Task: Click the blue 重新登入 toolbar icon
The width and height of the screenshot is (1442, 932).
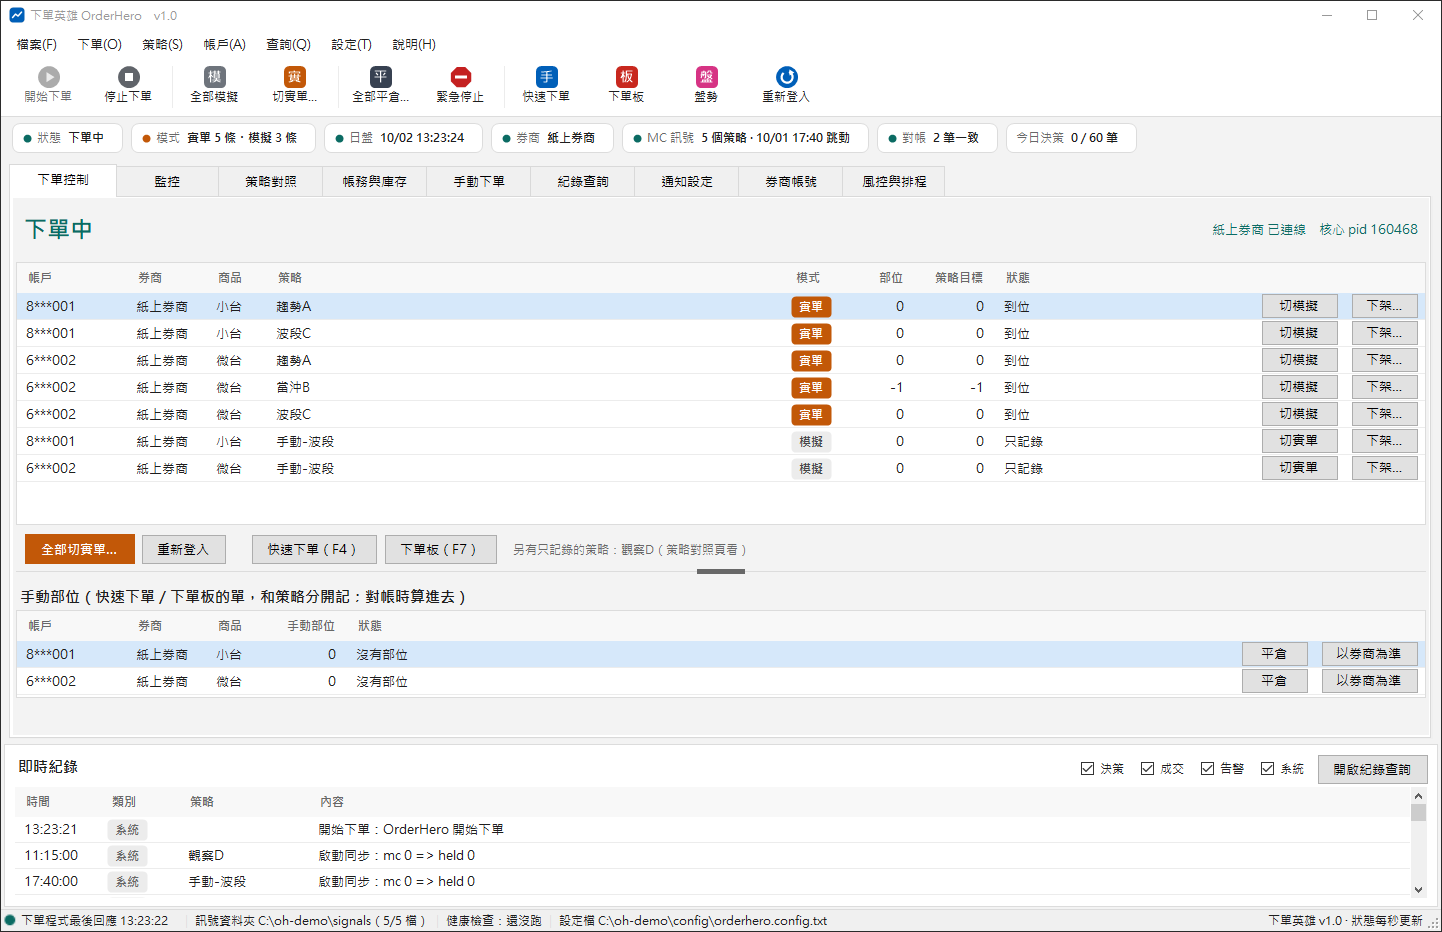Action: (786, 84)
